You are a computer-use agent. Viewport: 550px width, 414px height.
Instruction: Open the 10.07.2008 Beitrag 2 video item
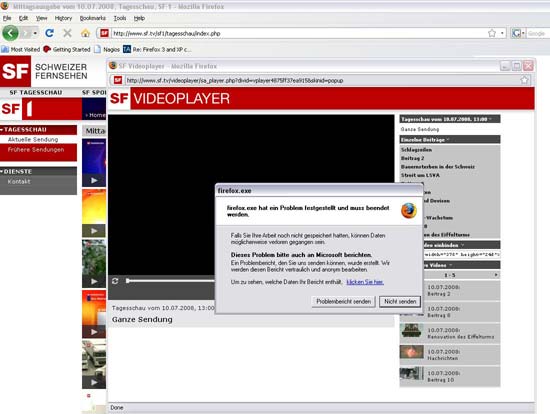(x=462, y=291)
